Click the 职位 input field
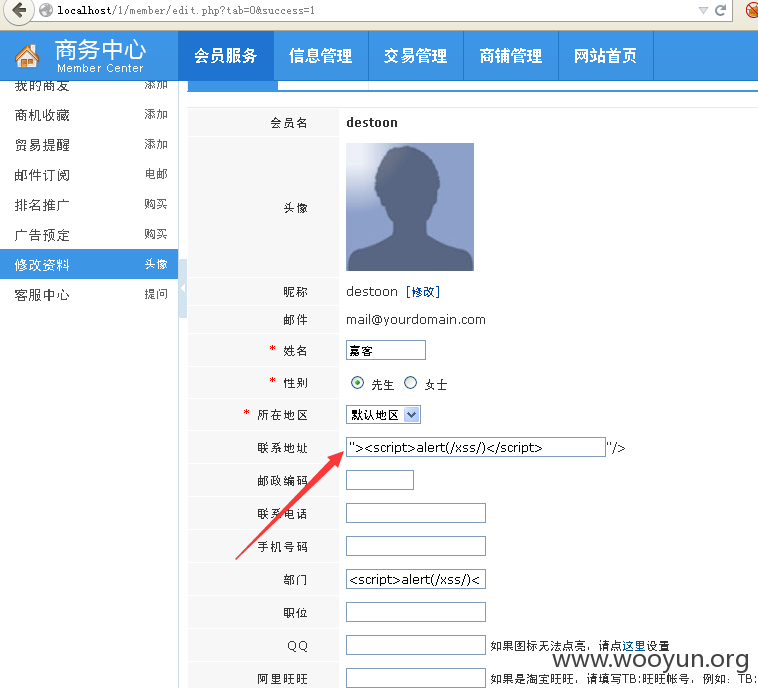 tap(416, 612)
